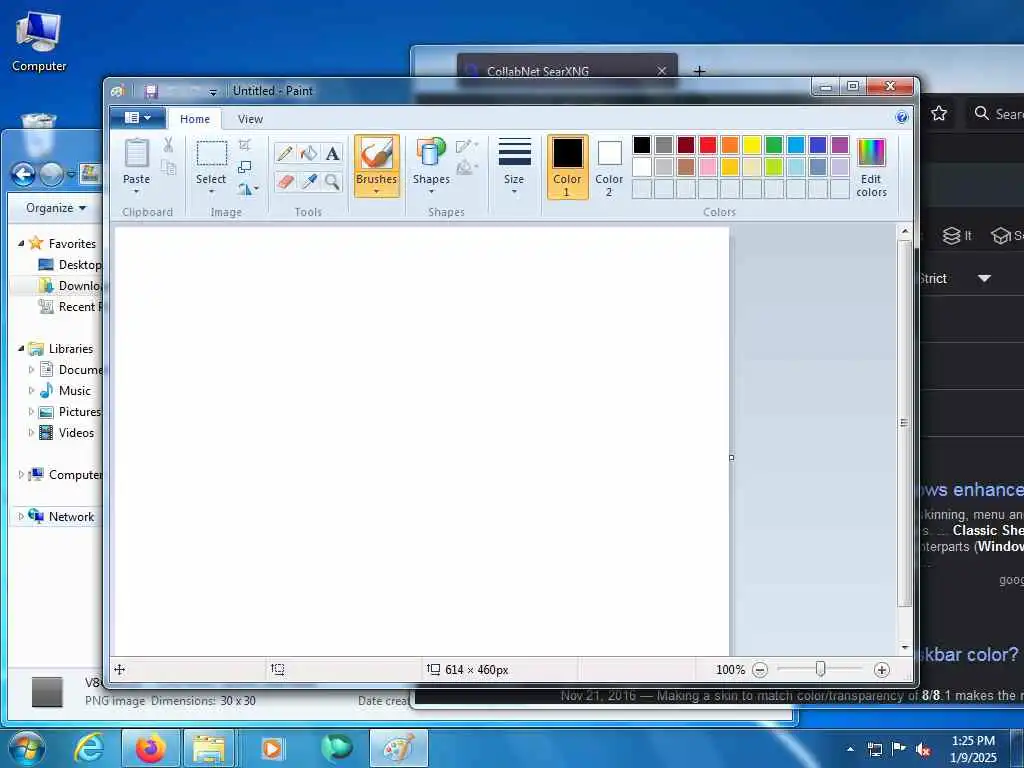Show hidden tray icons arrow
Image resolution: width=1024 pixels, height=768 pixels.
coord(850,749)
